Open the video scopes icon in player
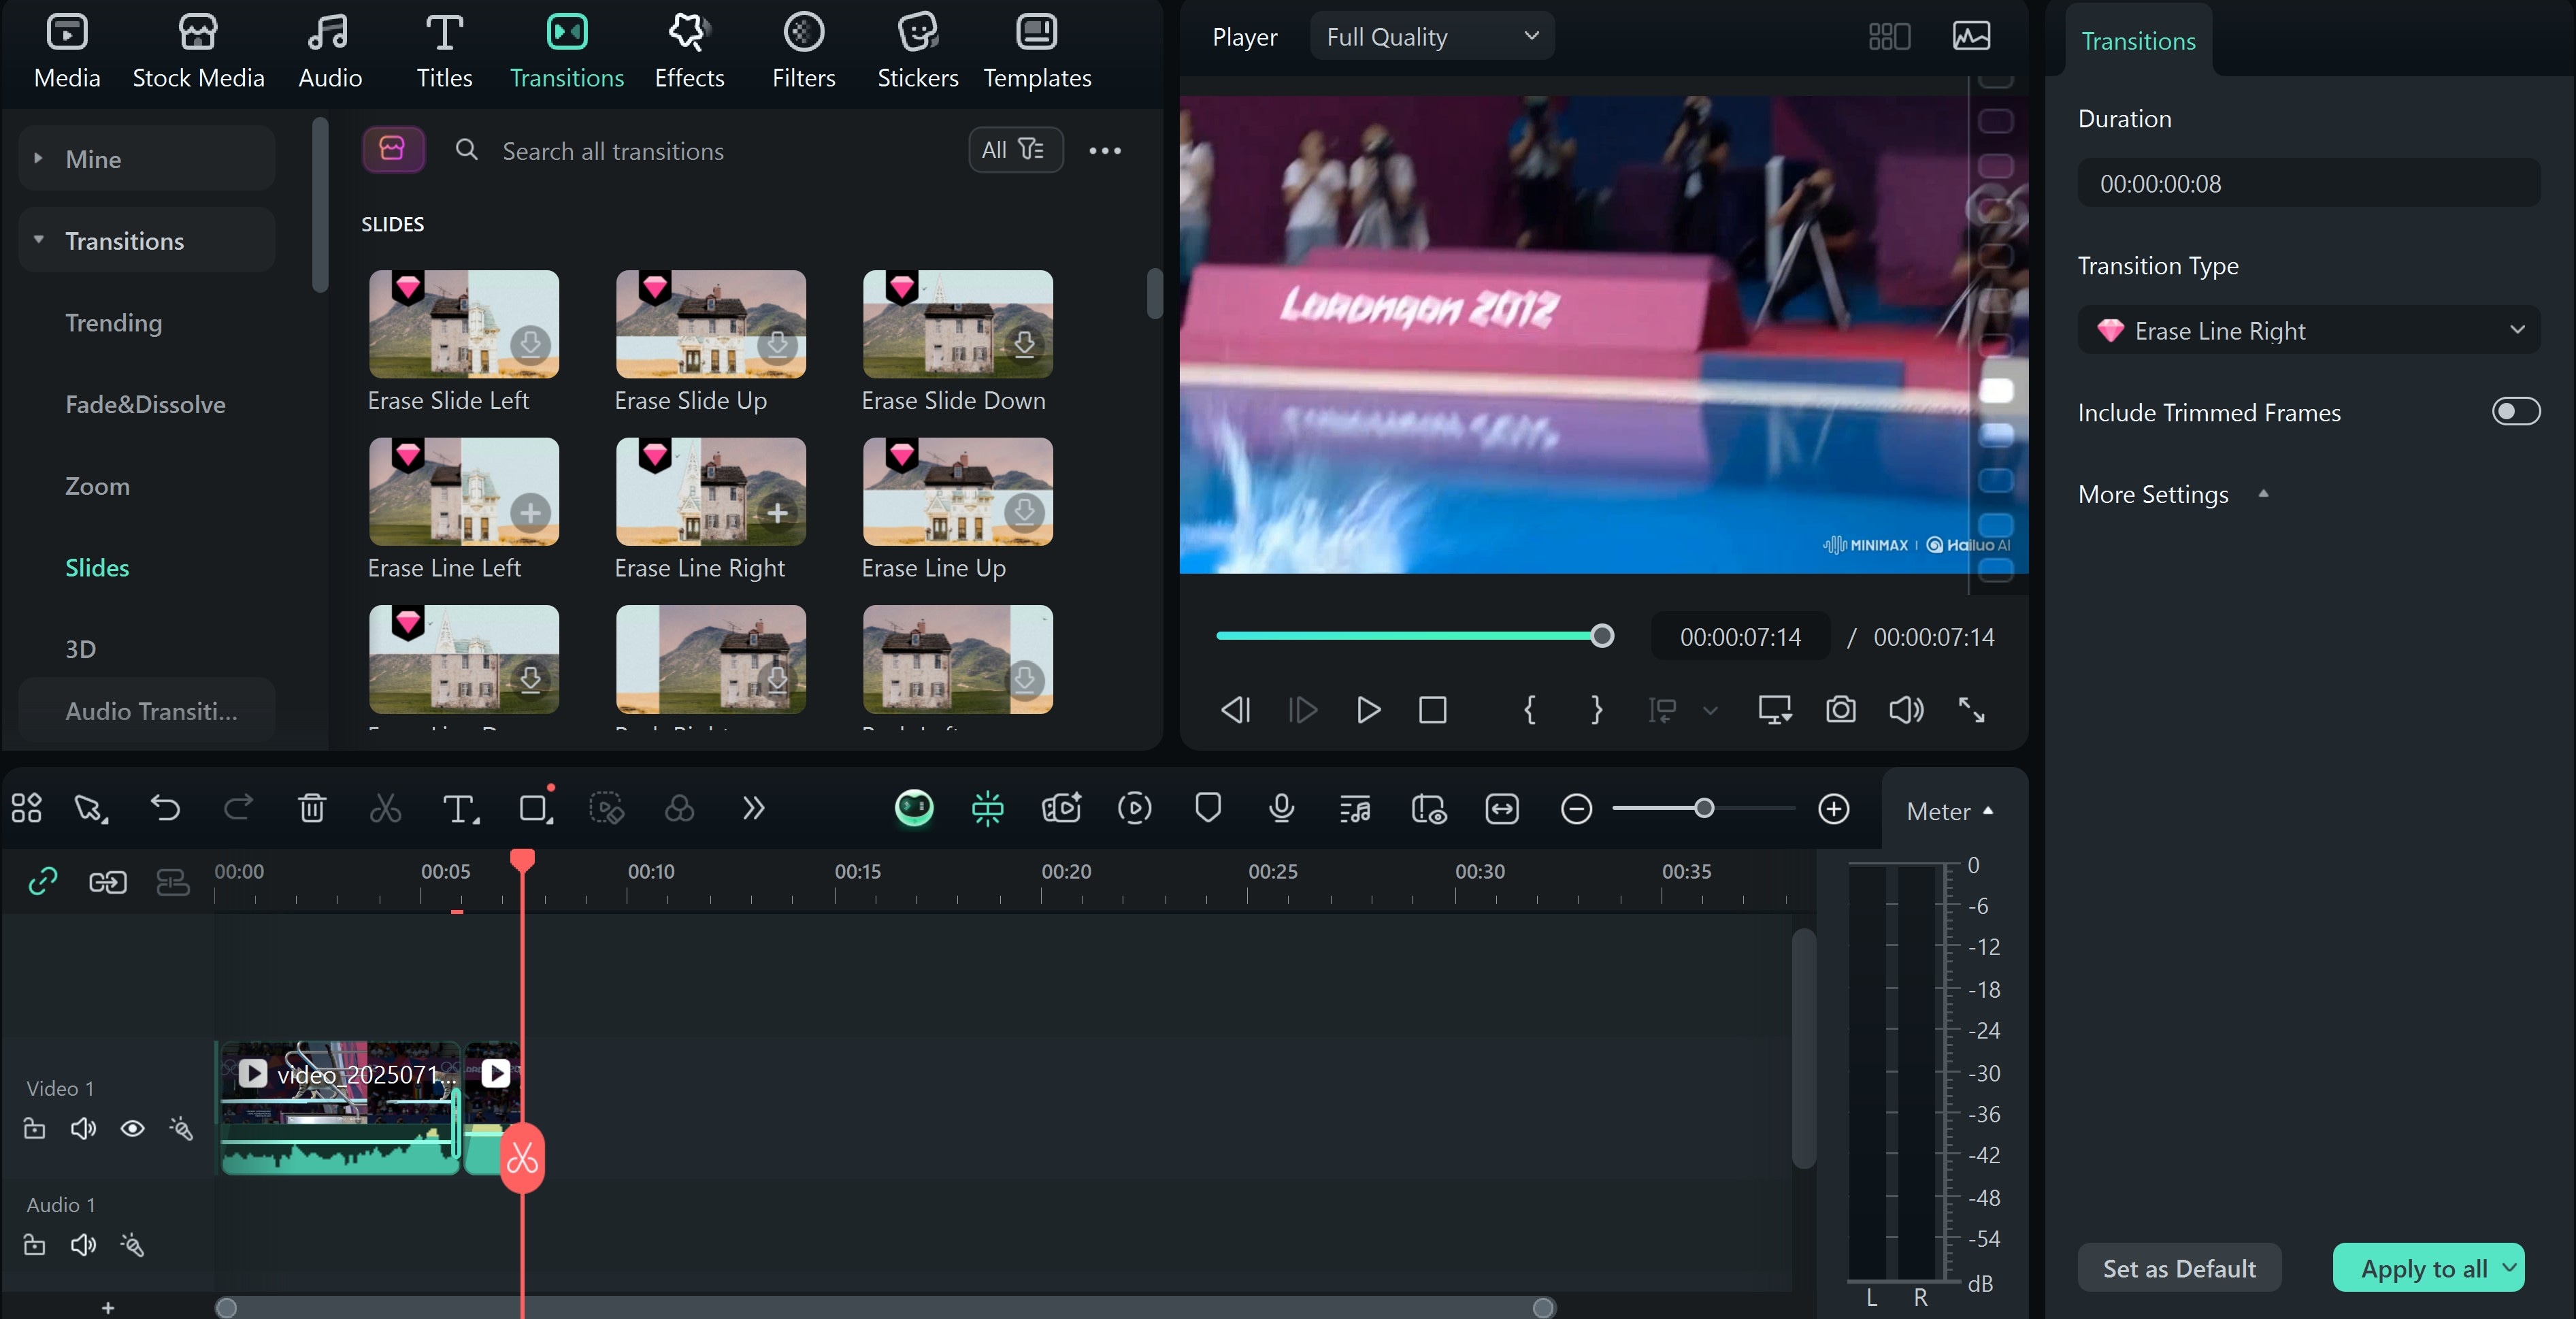This screenshot has height=1319, width=2576. point(1971,37)
